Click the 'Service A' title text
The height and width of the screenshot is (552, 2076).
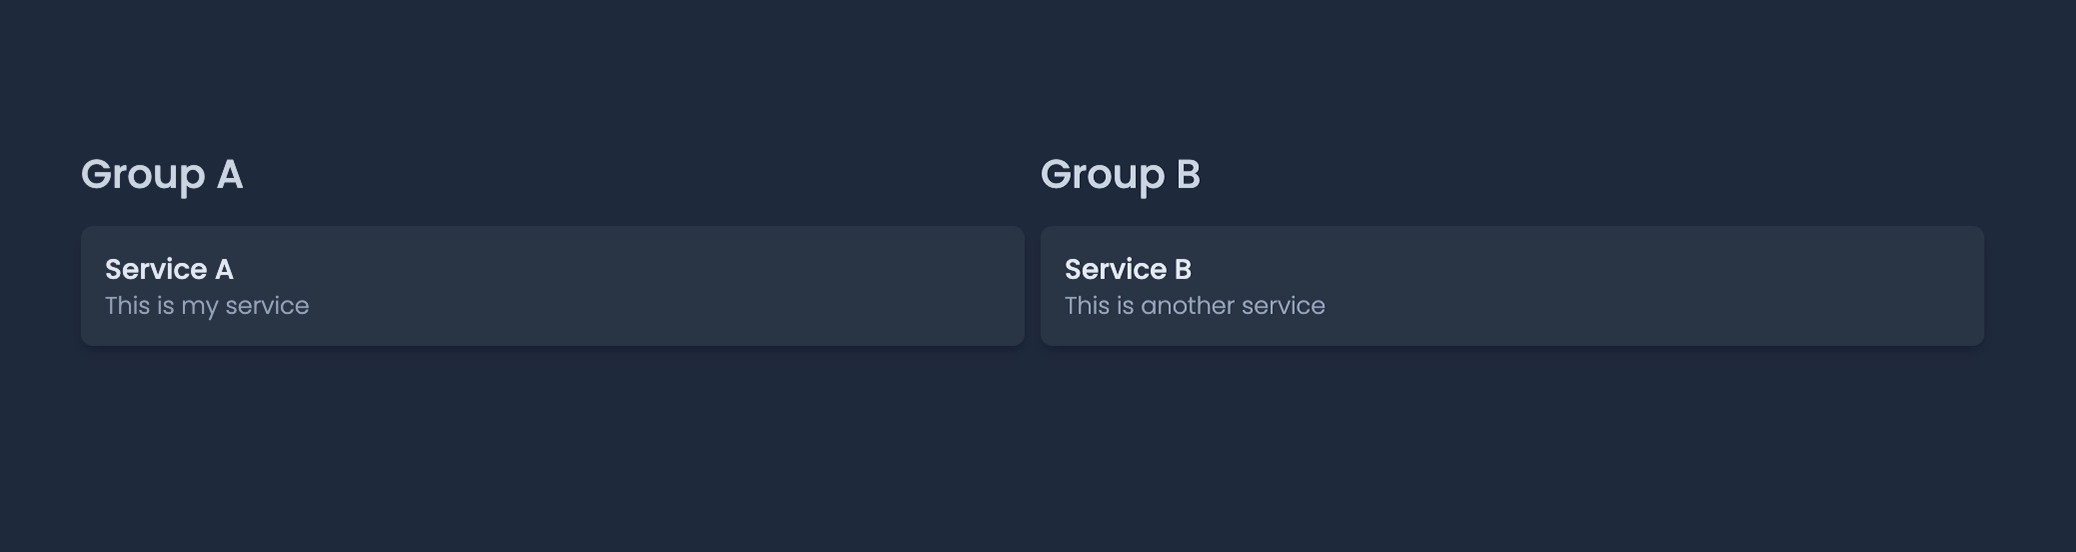tap(169, 269)
